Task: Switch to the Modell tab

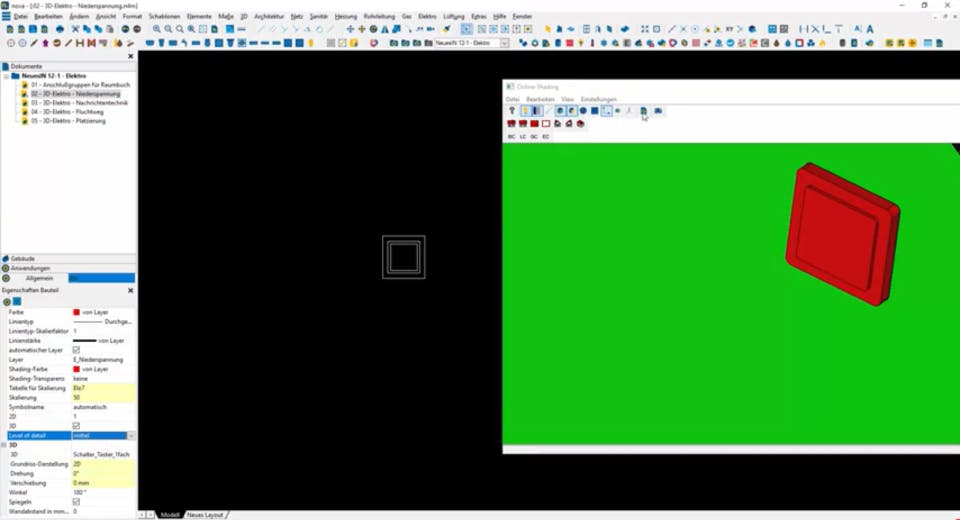Action: 170,515
